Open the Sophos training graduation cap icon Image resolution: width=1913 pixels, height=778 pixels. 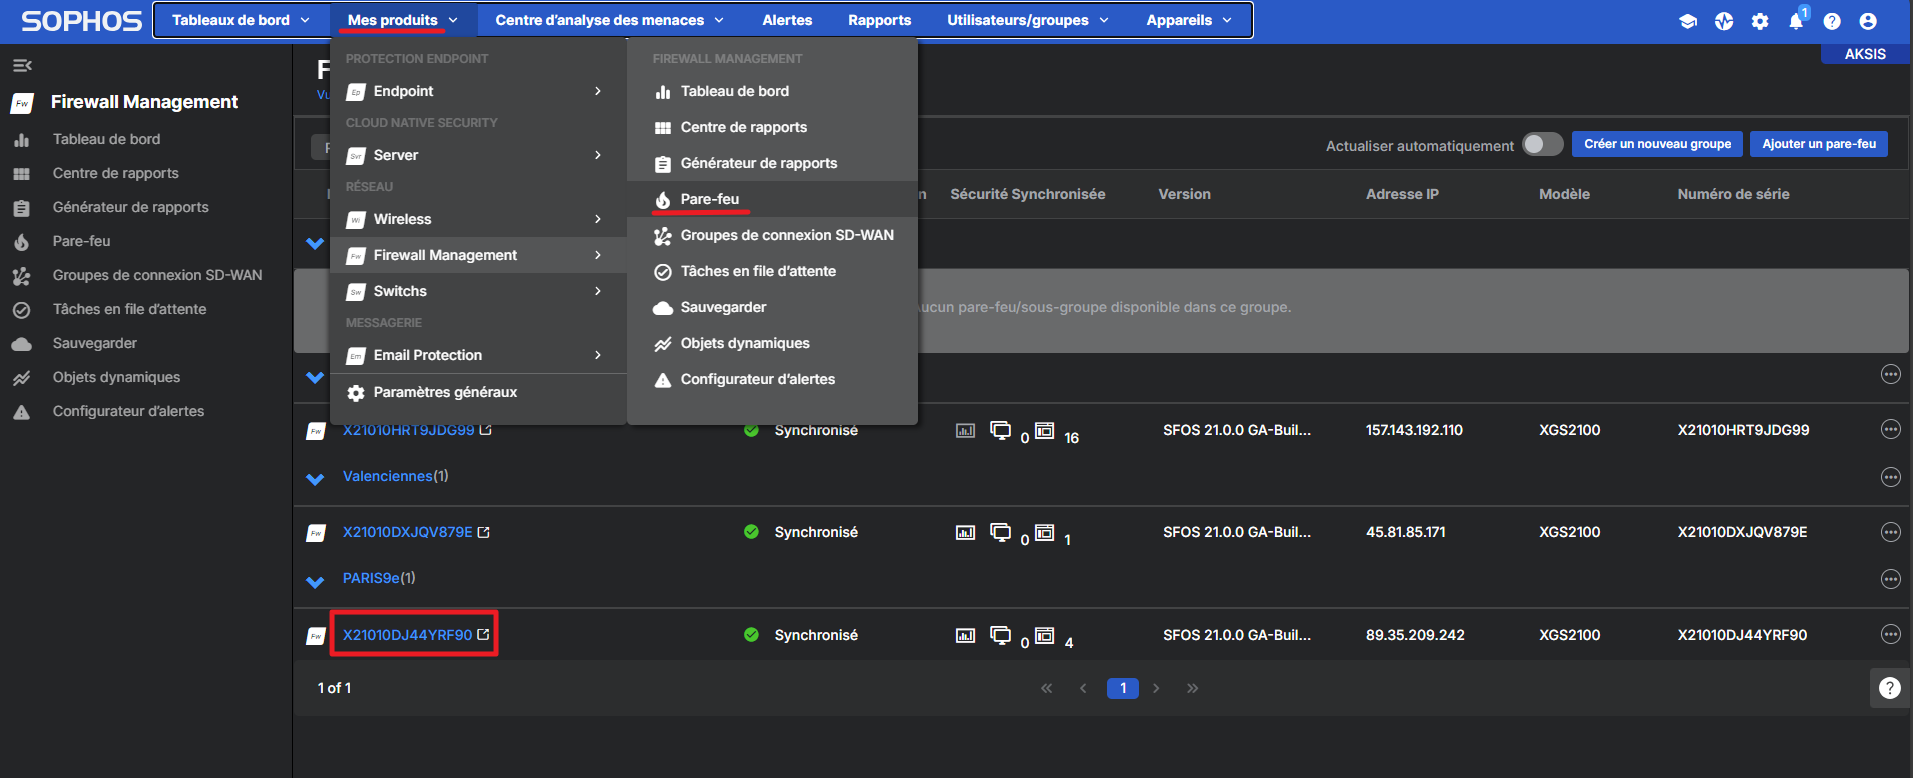coord(1688,21)
